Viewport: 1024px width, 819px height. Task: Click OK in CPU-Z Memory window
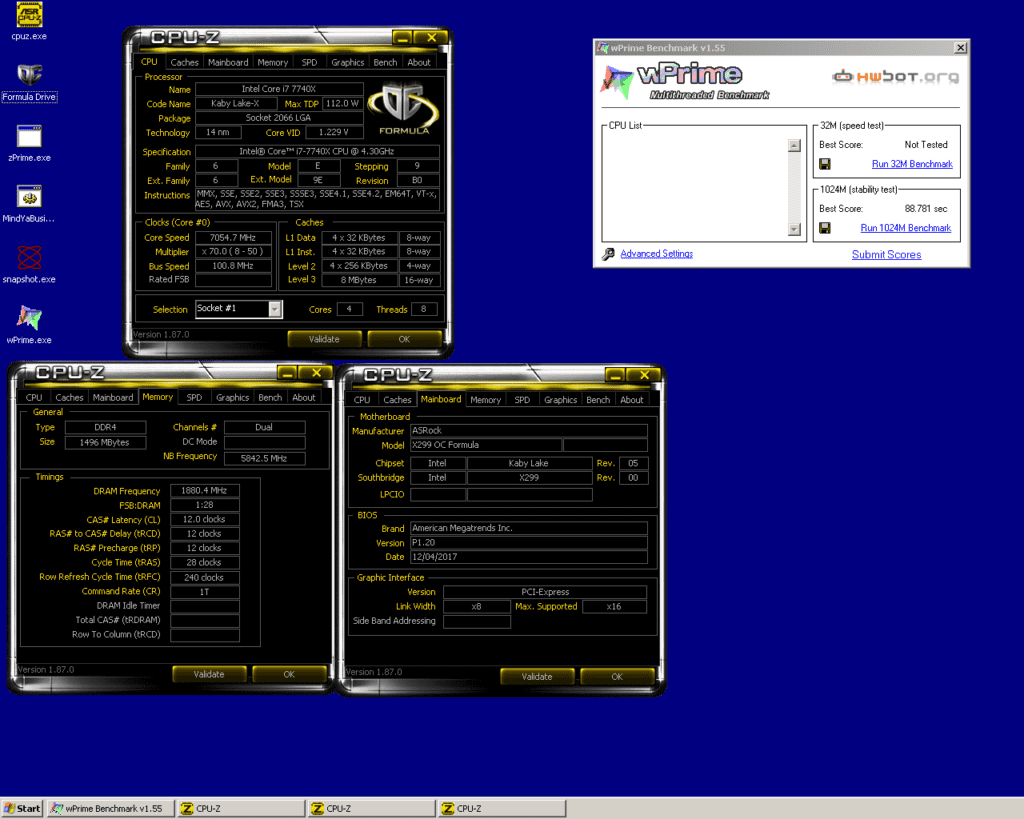tap(289, 674)
